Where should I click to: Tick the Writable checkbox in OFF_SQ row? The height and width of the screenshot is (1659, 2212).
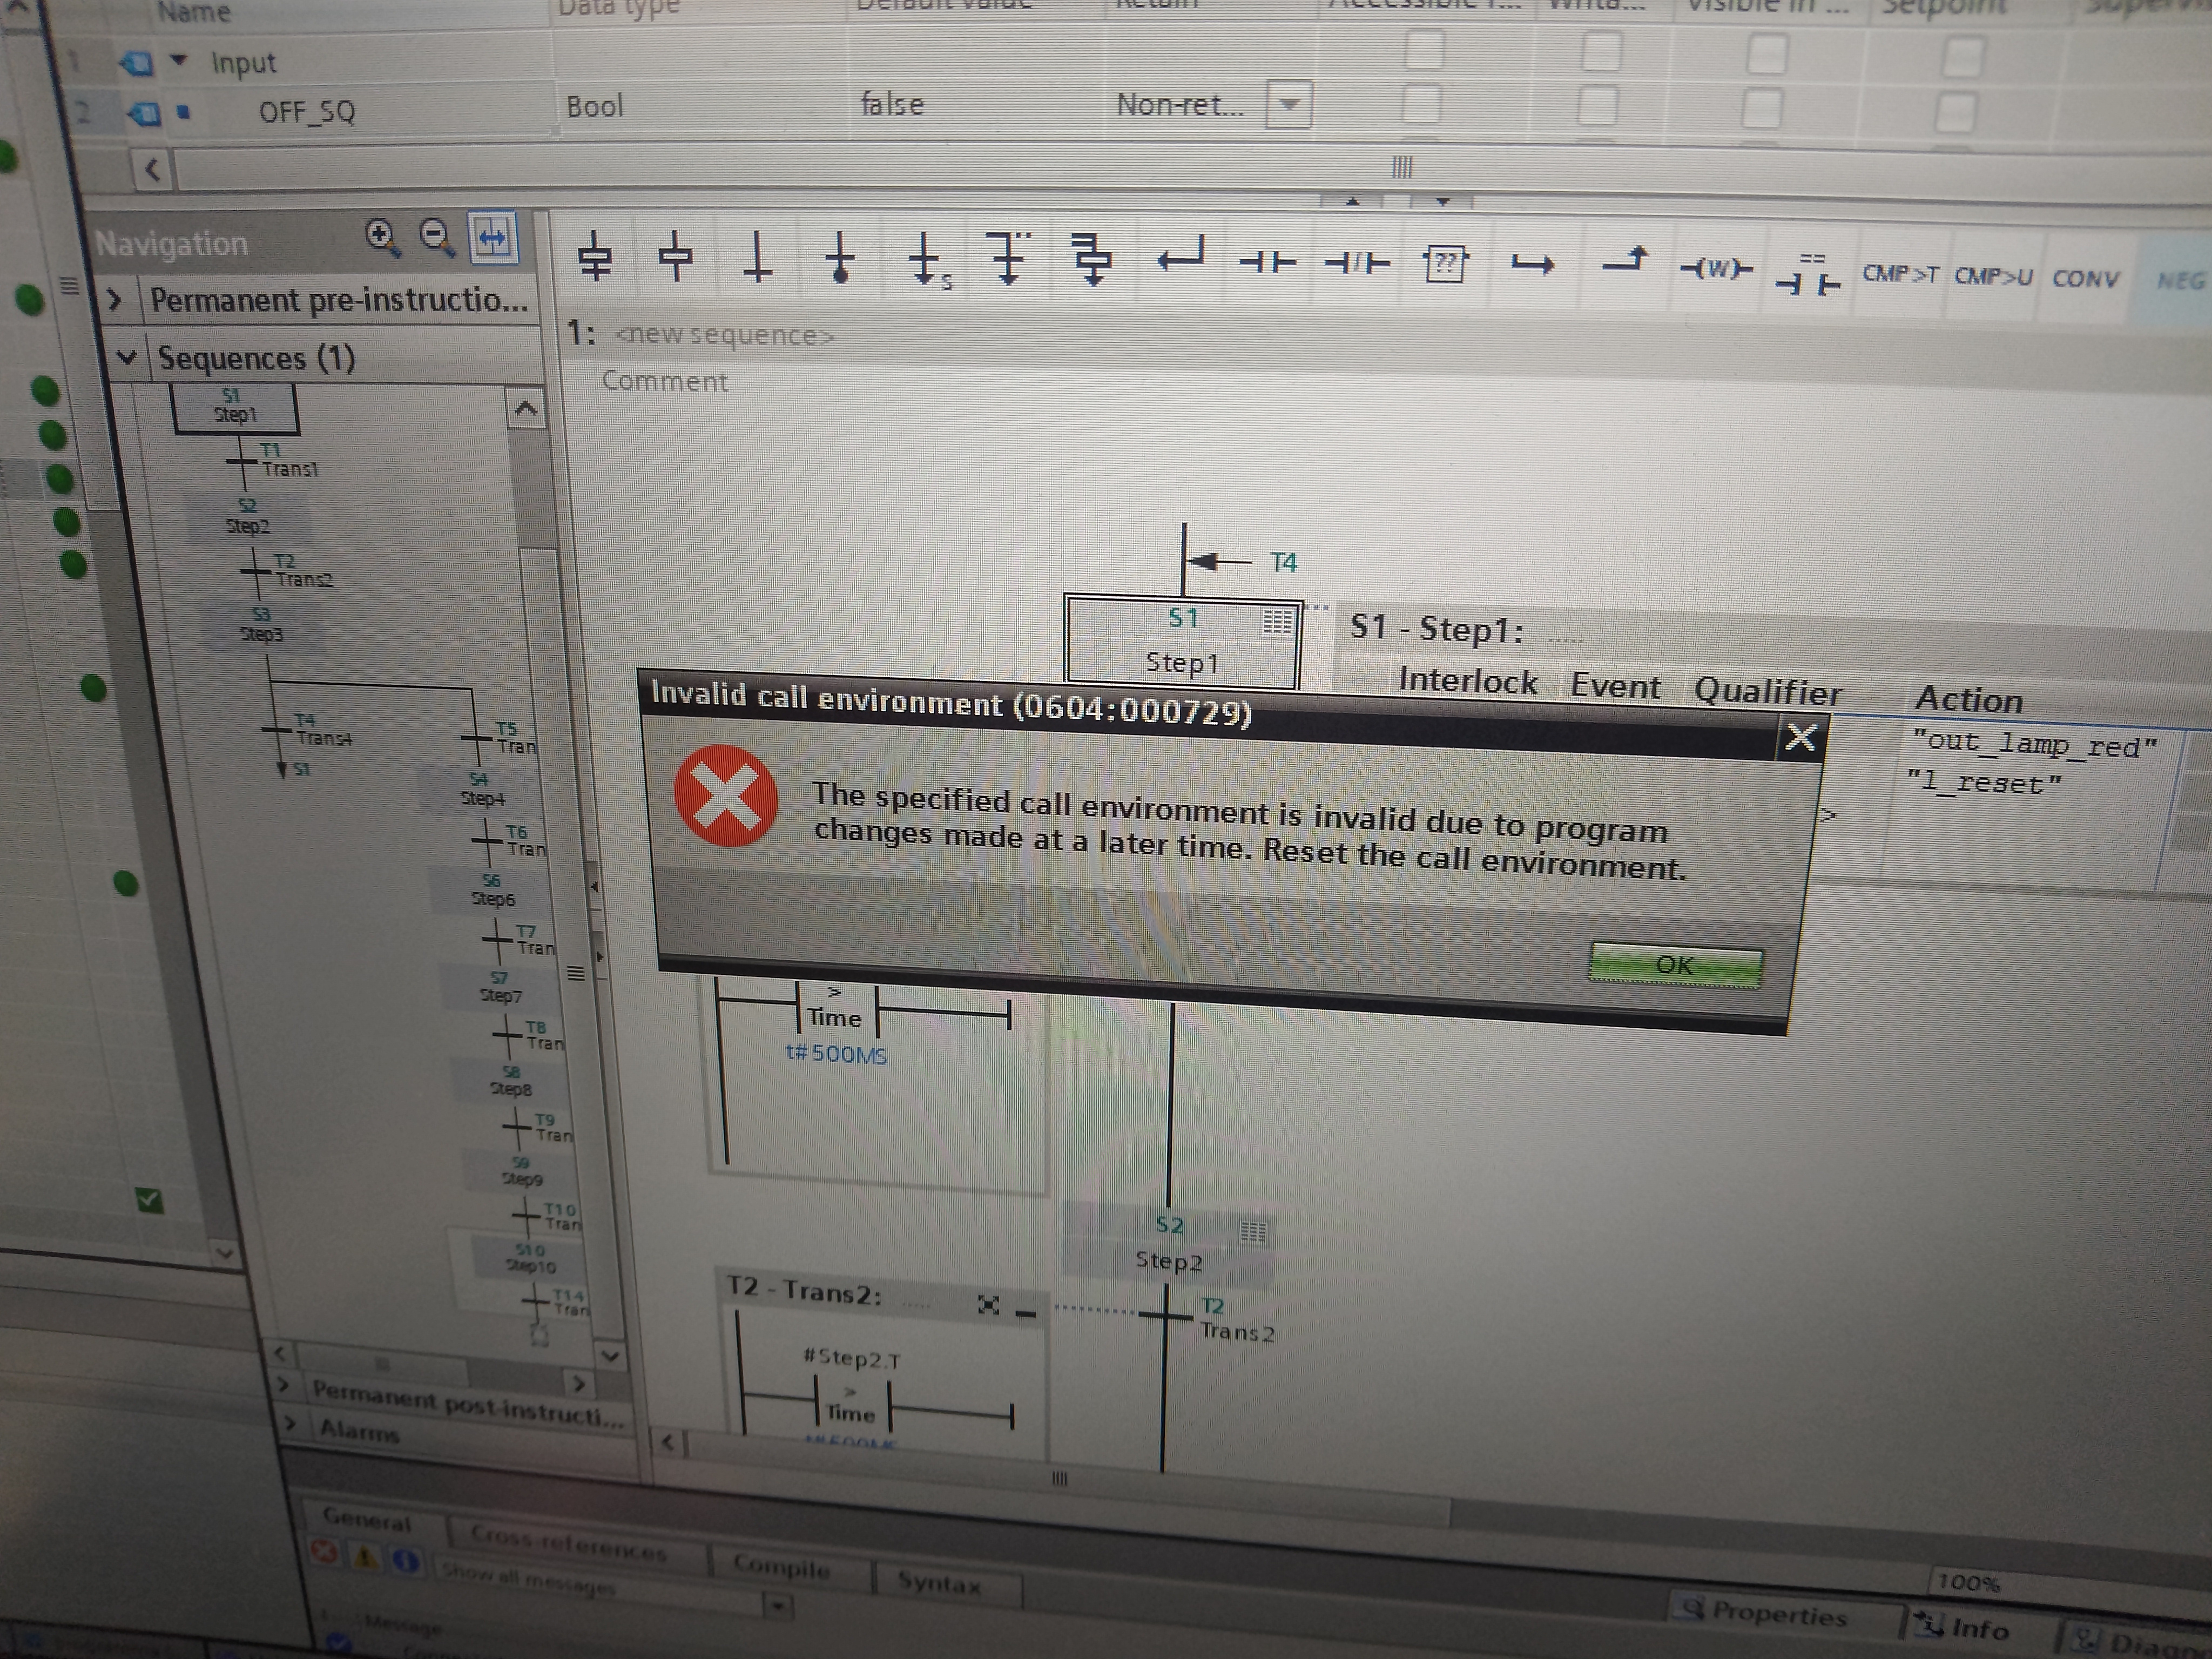(x=1597, y=106)
